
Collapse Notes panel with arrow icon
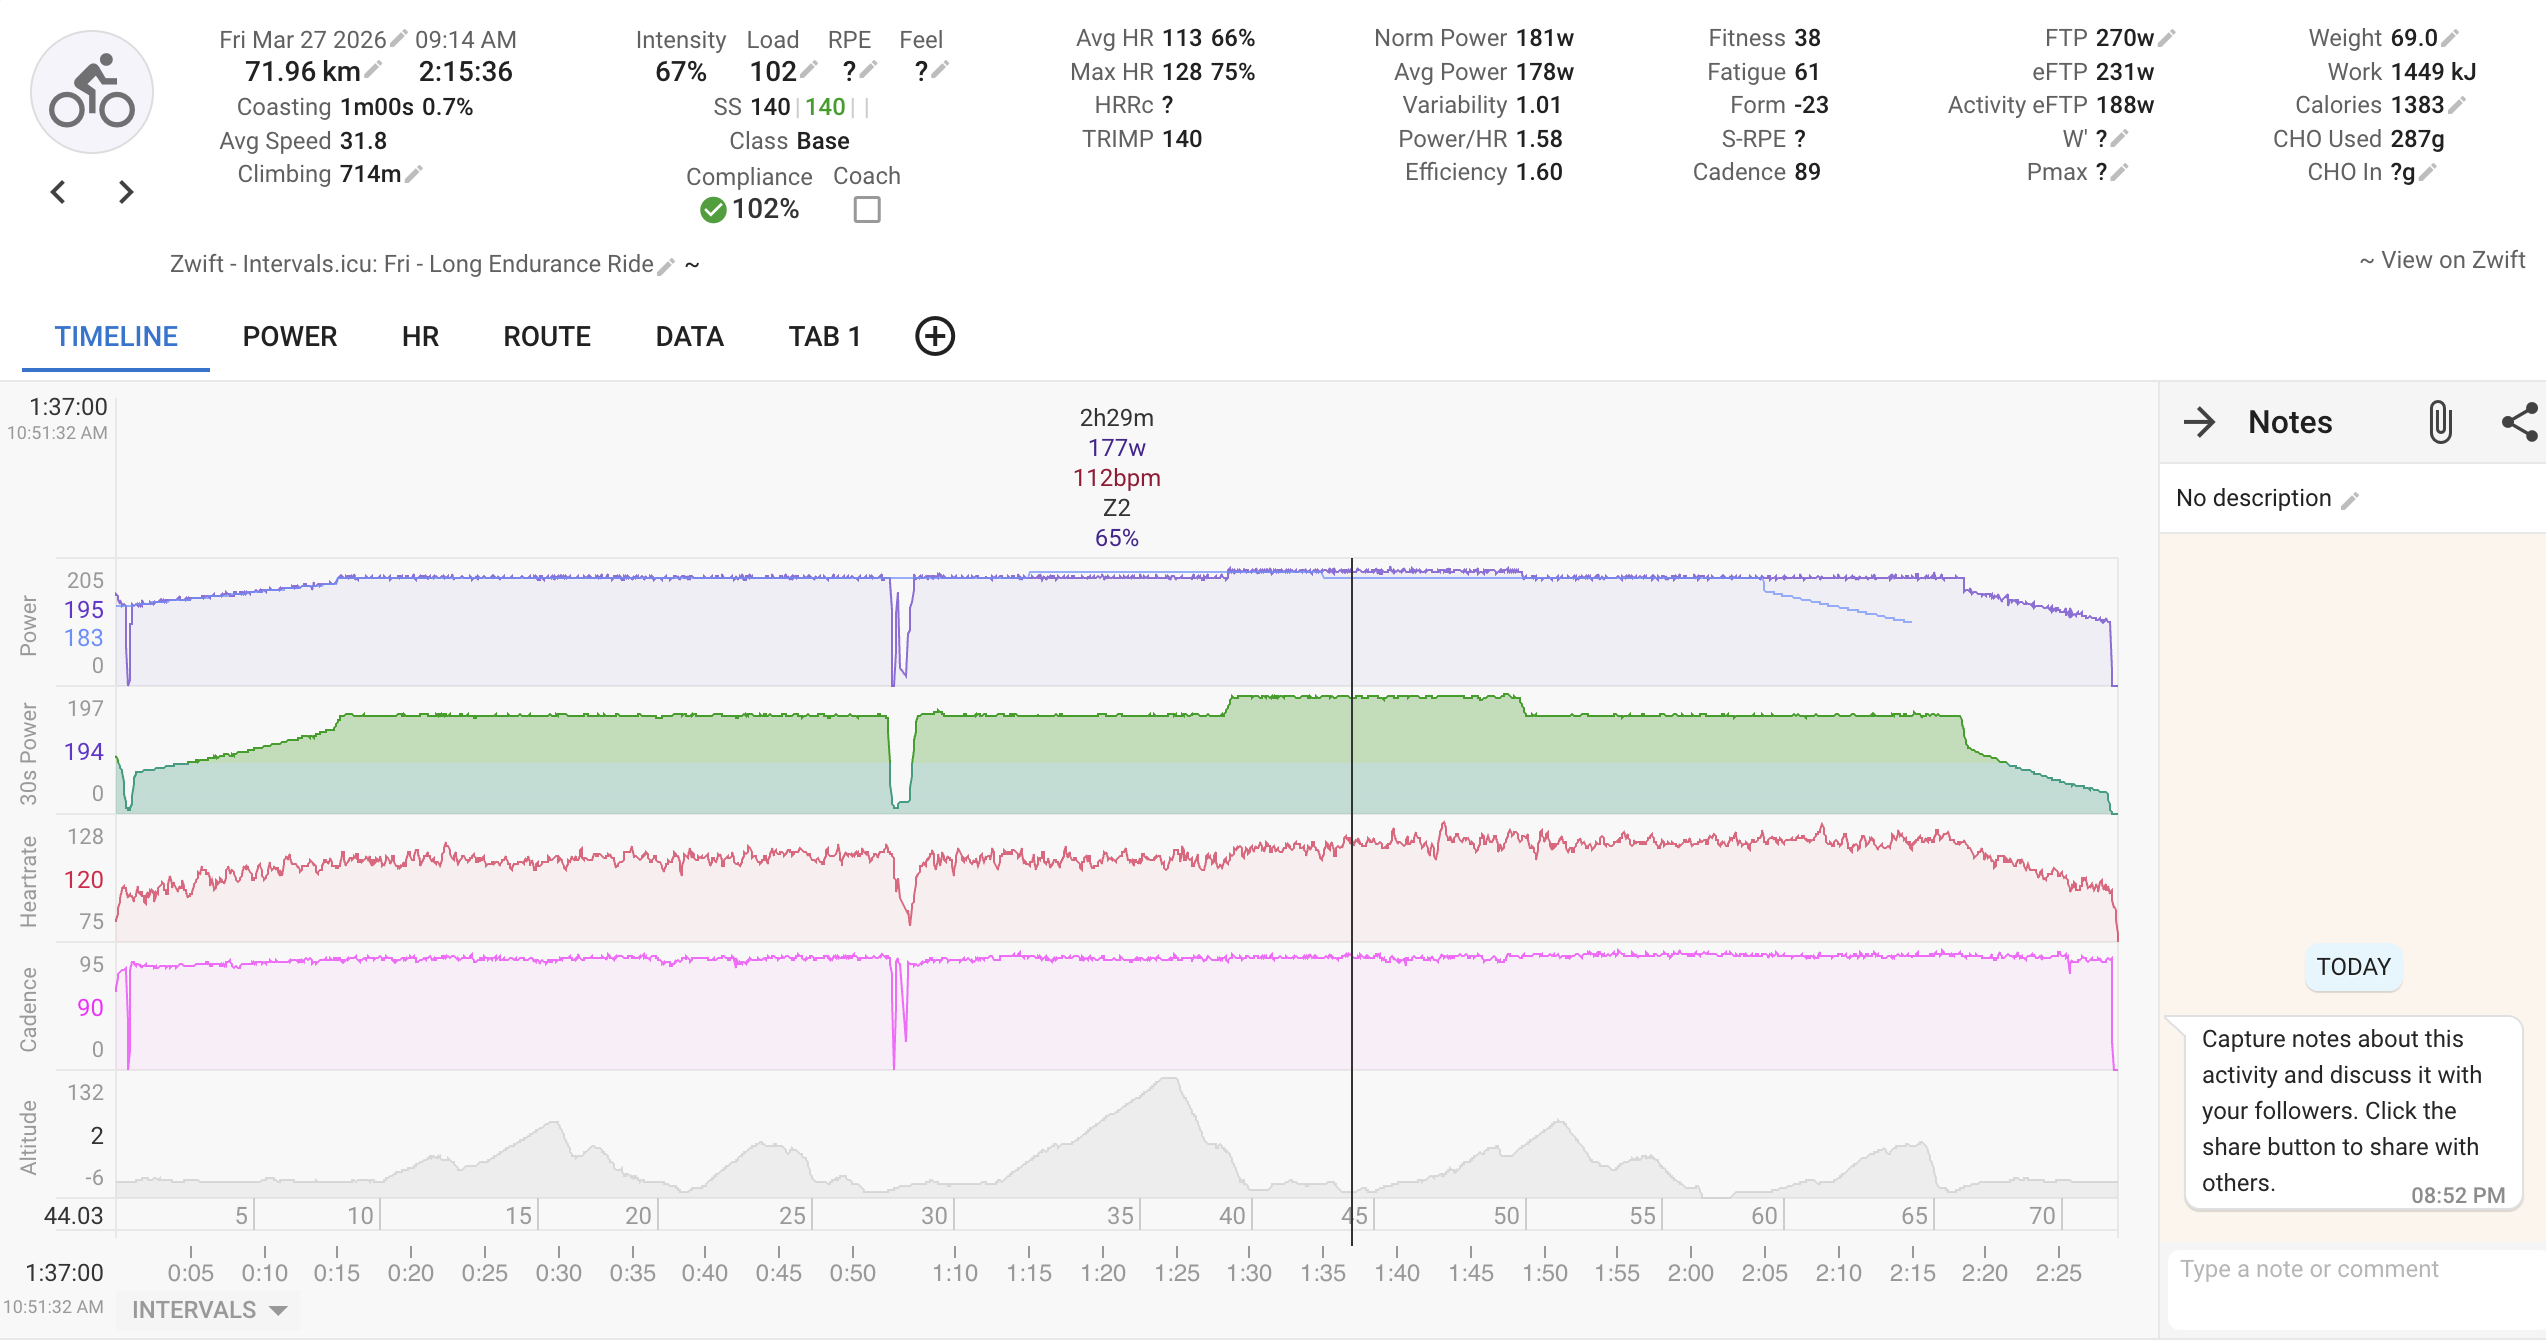pos(2199,422)
